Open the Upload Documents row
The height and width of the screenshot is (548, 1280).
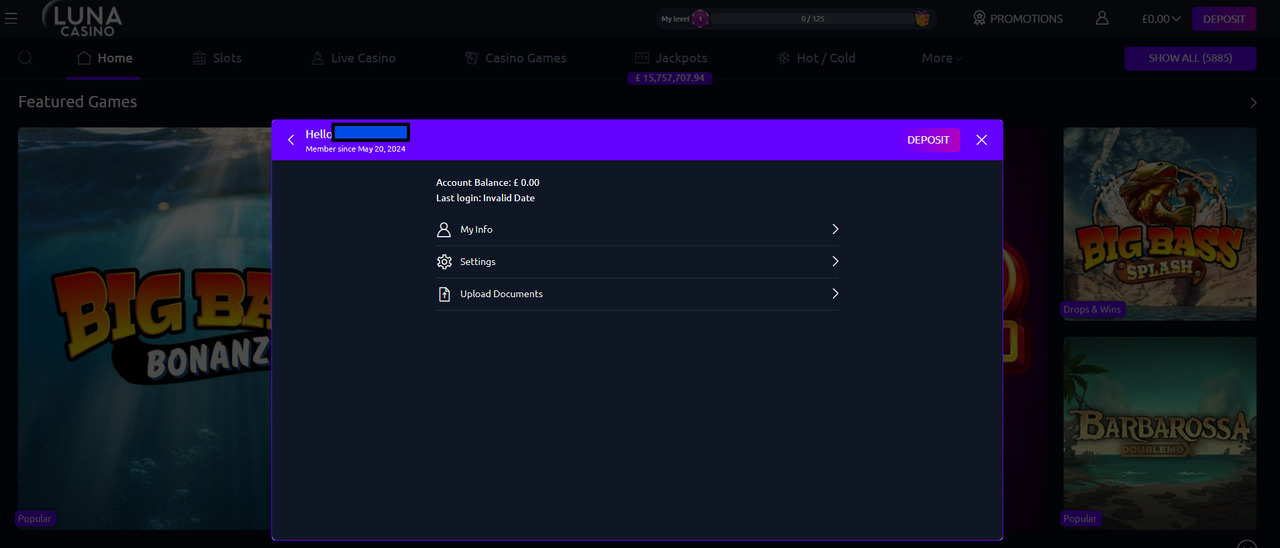637,294
